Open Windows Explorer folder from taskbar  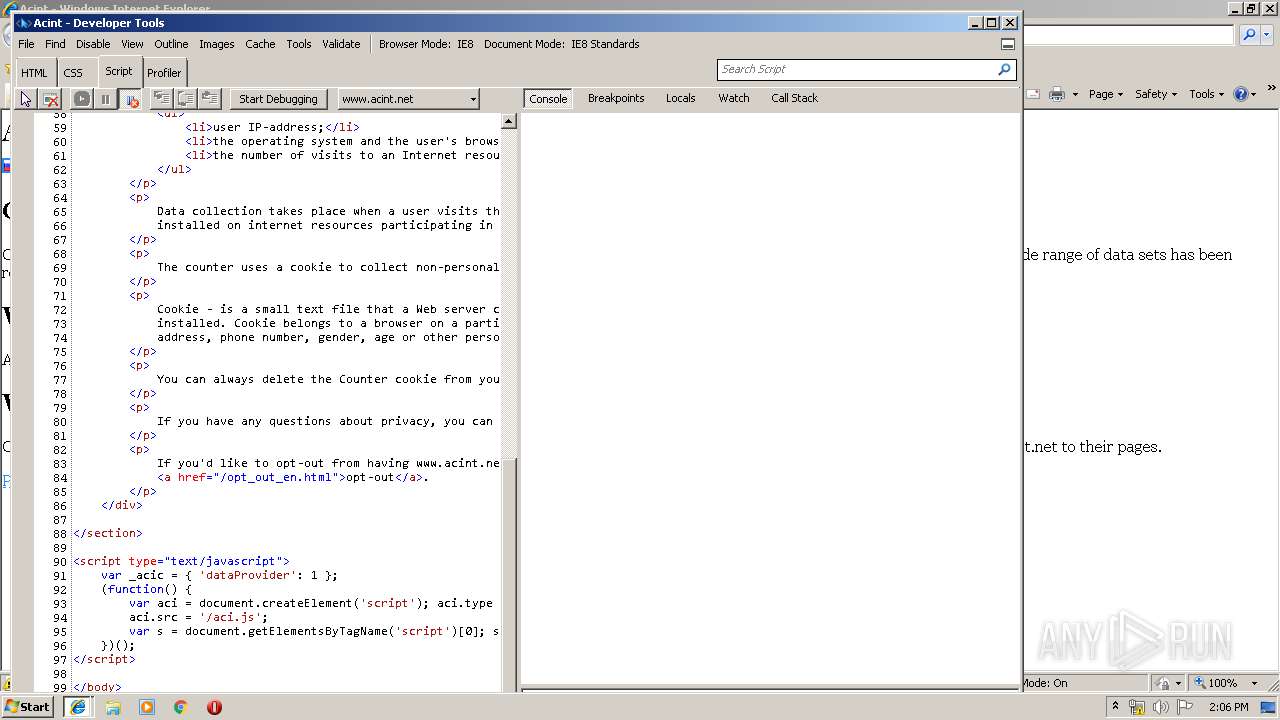113,707
